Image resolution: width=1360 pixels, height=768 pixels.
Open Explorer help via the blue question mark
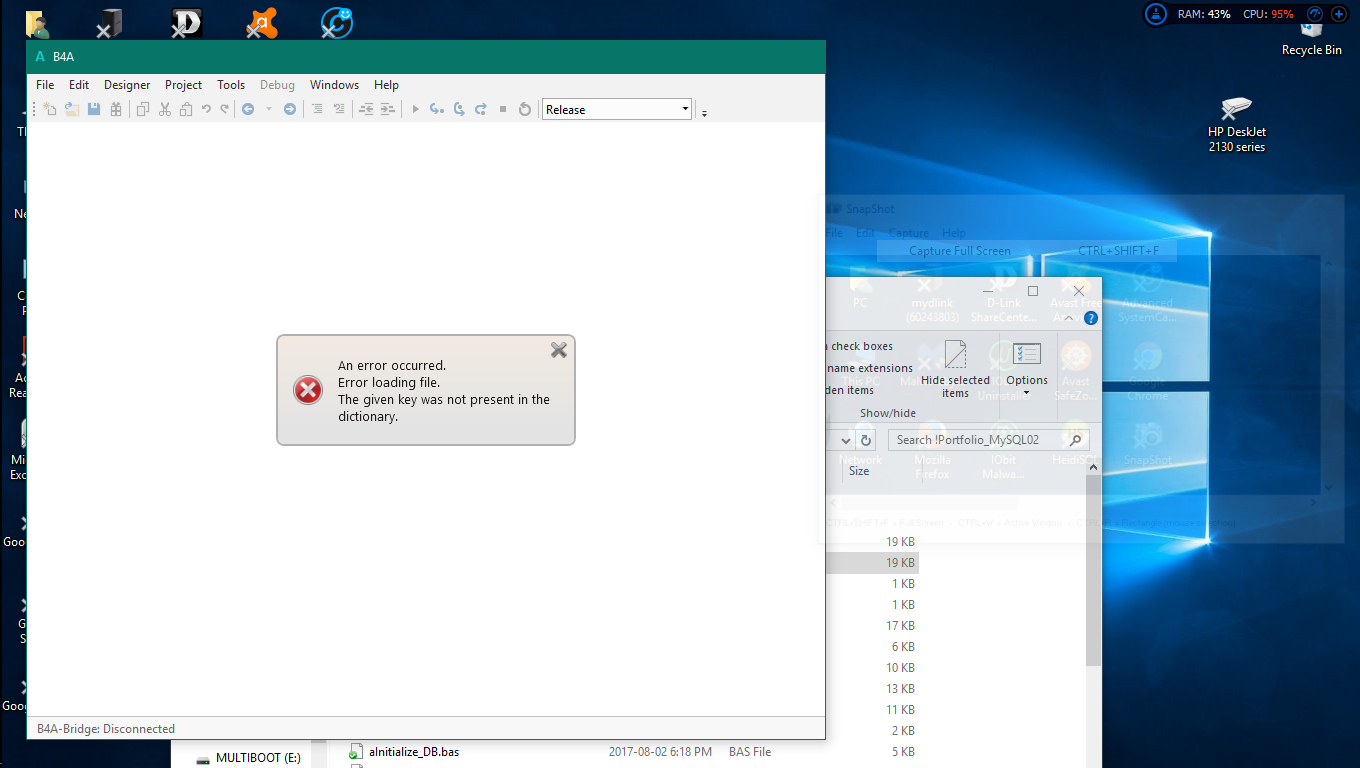[1091, 318]
